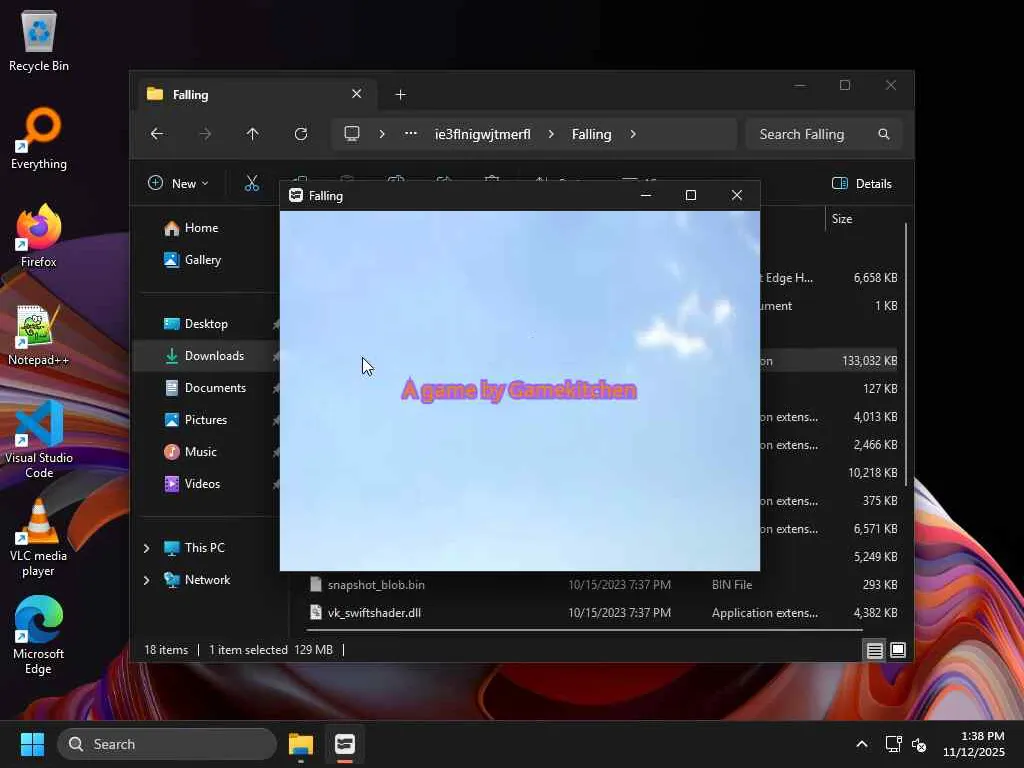Open Pictures in navigation pane
This screenshot has width=1024, height=768.
[206, 420]
